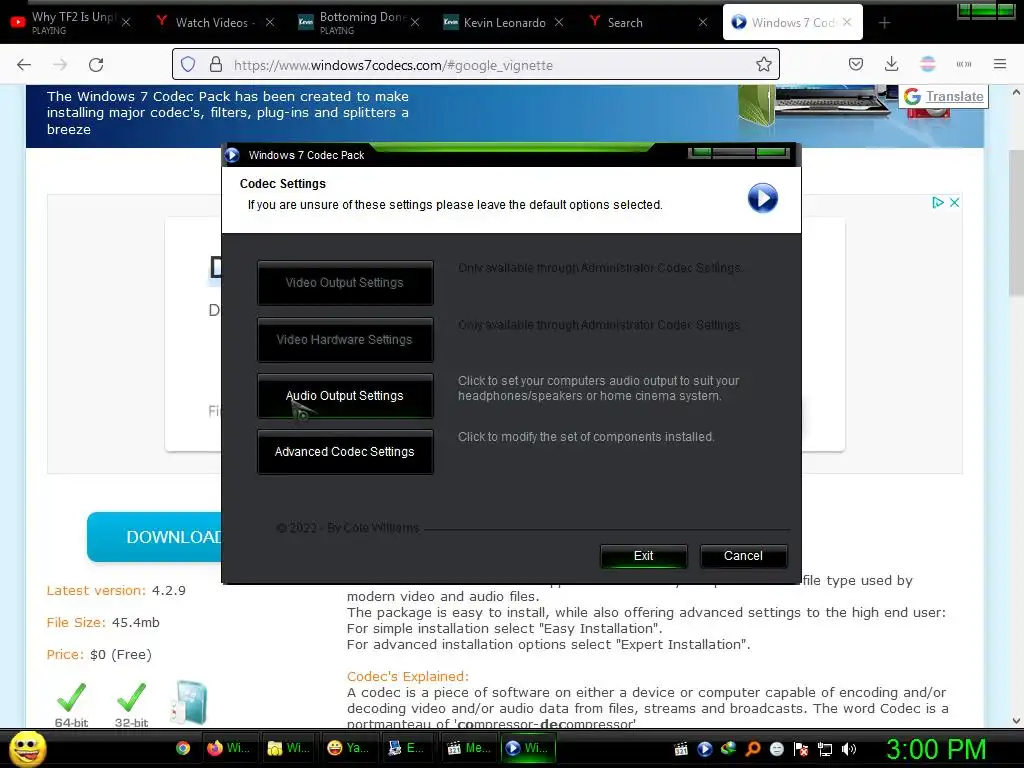Select the 'Windows 7 Cod' active tab
The height and width of the screenshot is (768, 1024).
[793, 22]
